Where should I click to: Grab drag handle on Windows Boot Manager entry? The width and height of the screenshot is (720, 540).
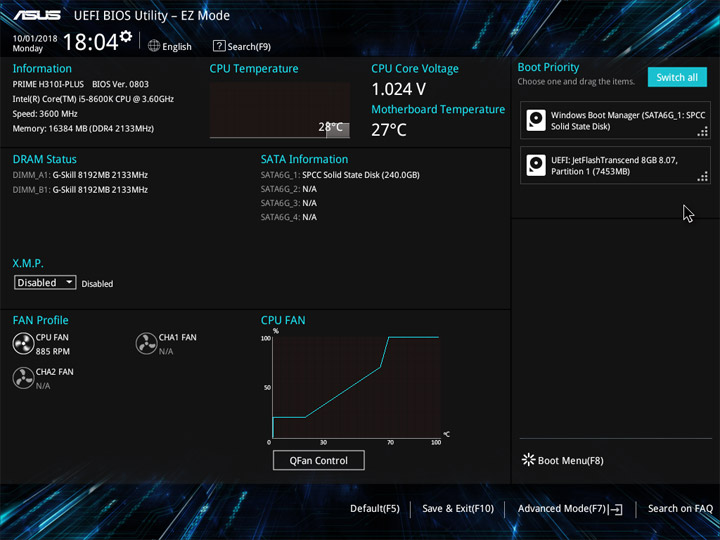(x=703, y=133)
